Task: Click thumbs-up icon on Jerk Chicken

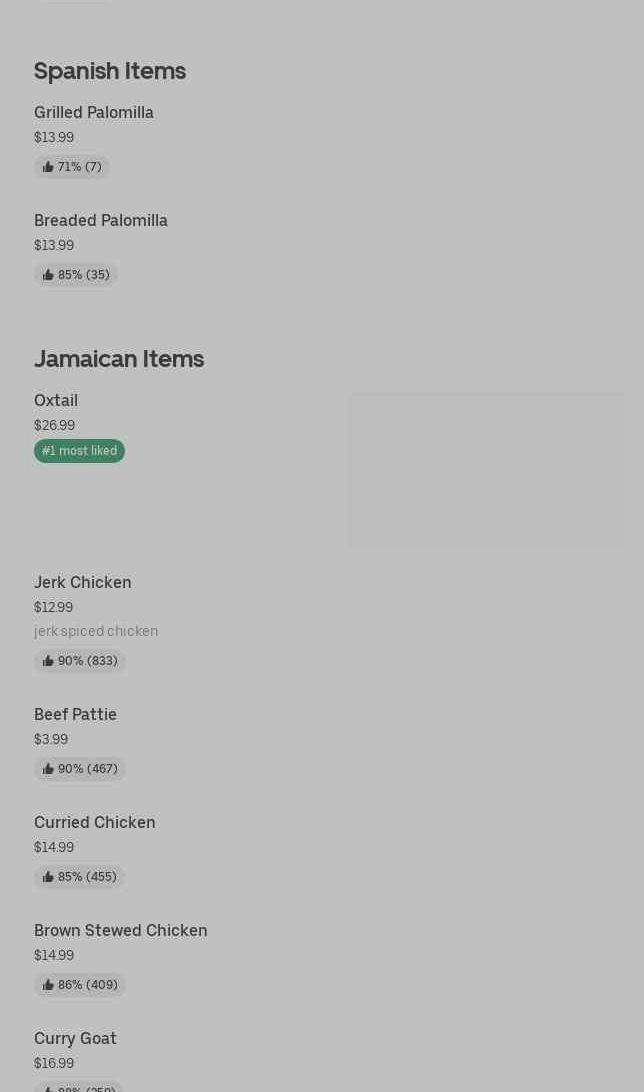Action: [48, 661]
